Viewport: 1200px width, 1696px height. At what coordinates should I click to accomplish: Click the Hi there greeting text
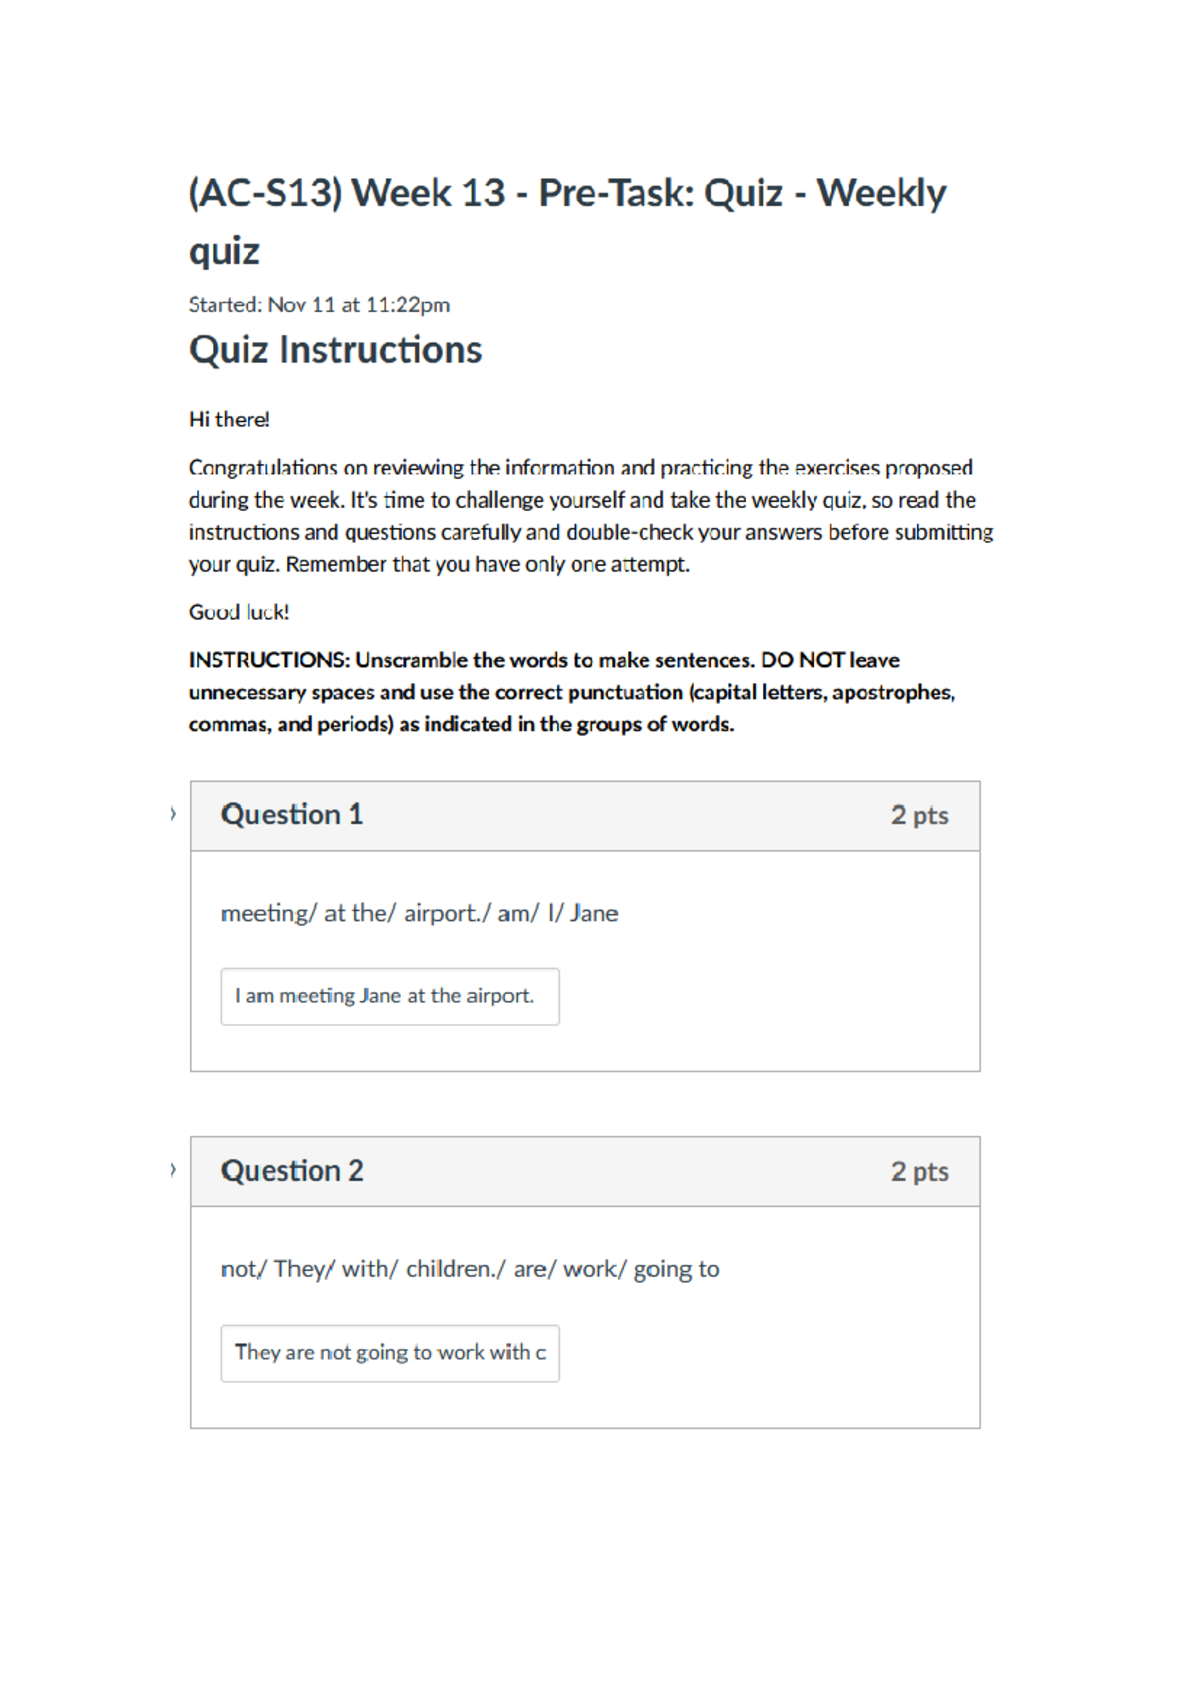[228, 419]
